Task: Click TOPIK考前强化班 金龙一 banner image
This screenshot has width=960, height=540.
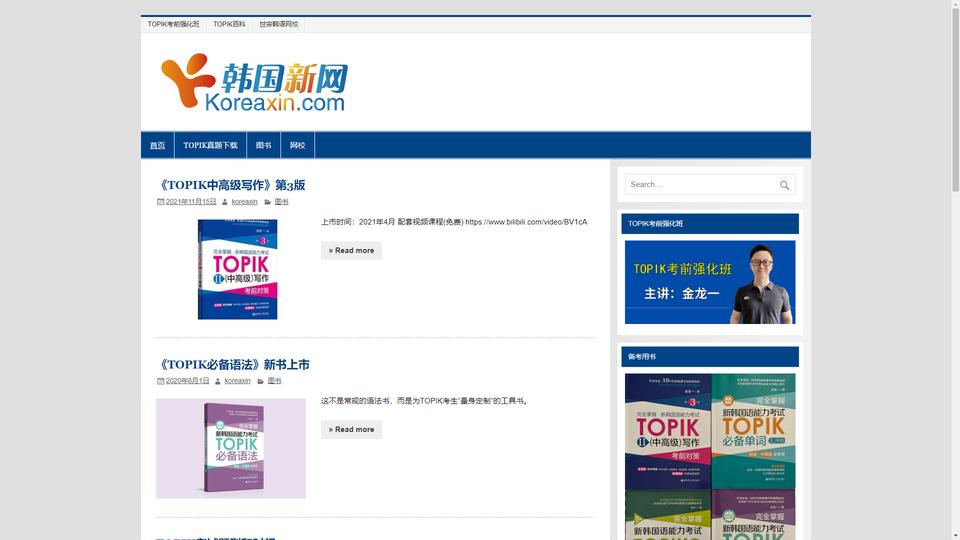Action: (710, 282)
